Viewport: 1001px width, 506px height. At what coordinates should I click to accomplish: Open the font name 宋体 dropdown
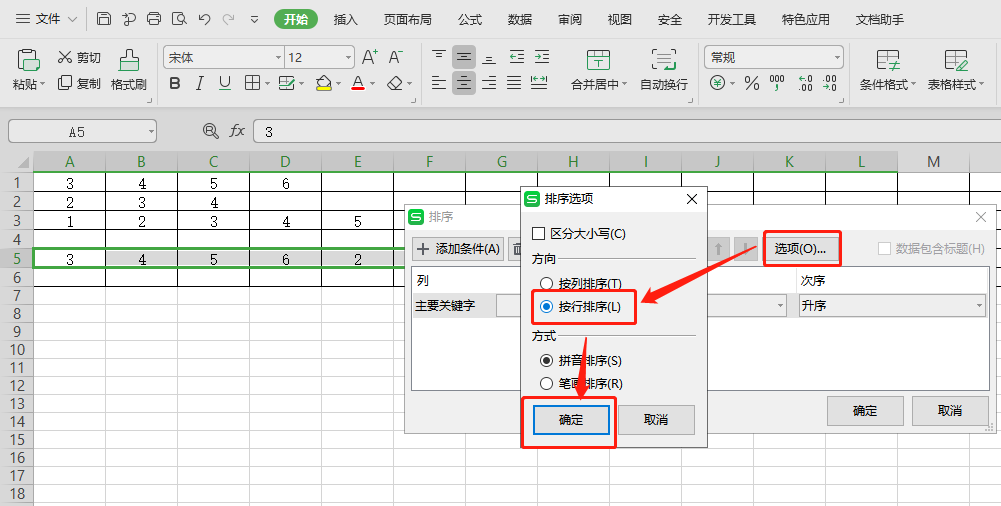click(278, 58)
